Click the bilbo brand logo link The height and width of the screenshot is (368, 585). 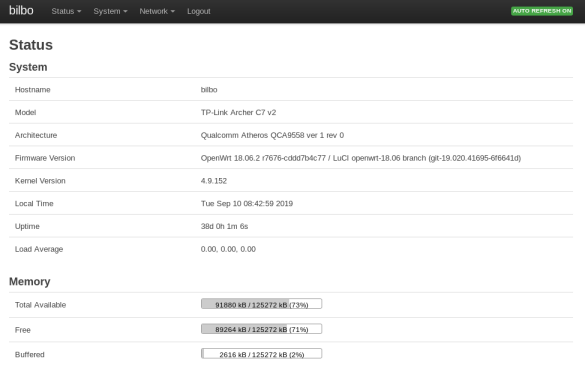tap(21, 10)
